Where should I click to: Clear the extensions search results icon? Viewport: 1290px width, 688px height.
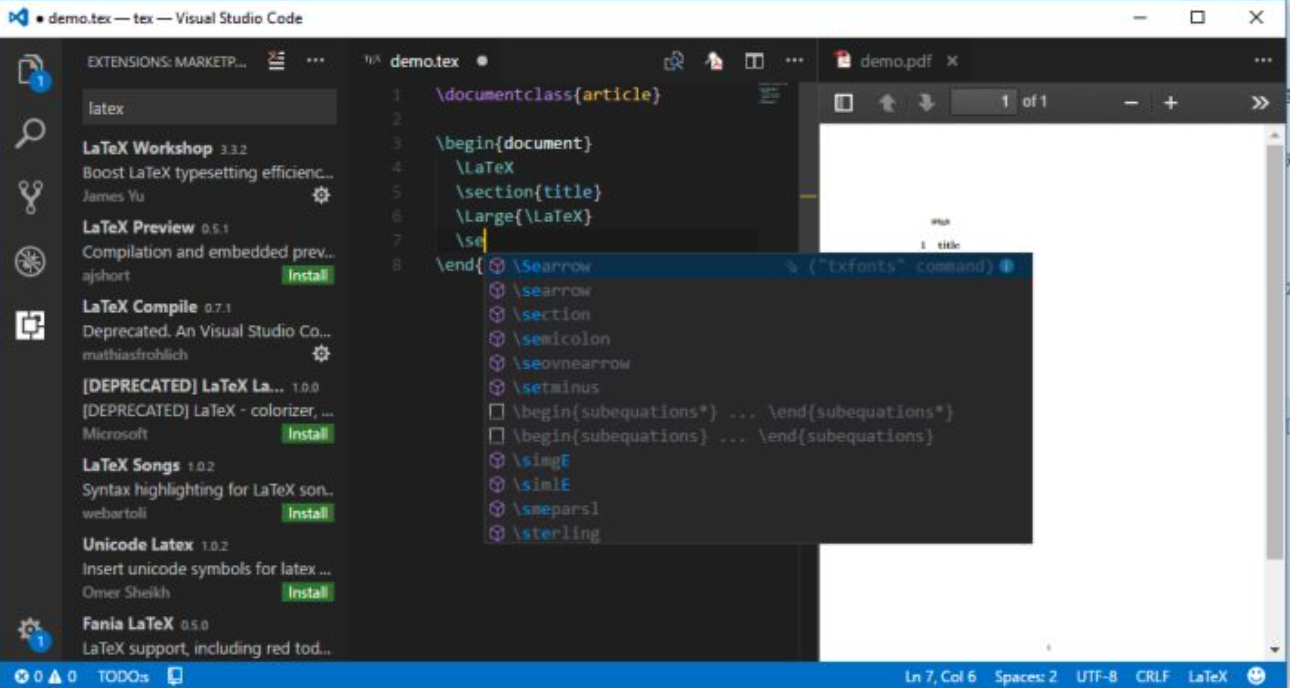(277, 61)
